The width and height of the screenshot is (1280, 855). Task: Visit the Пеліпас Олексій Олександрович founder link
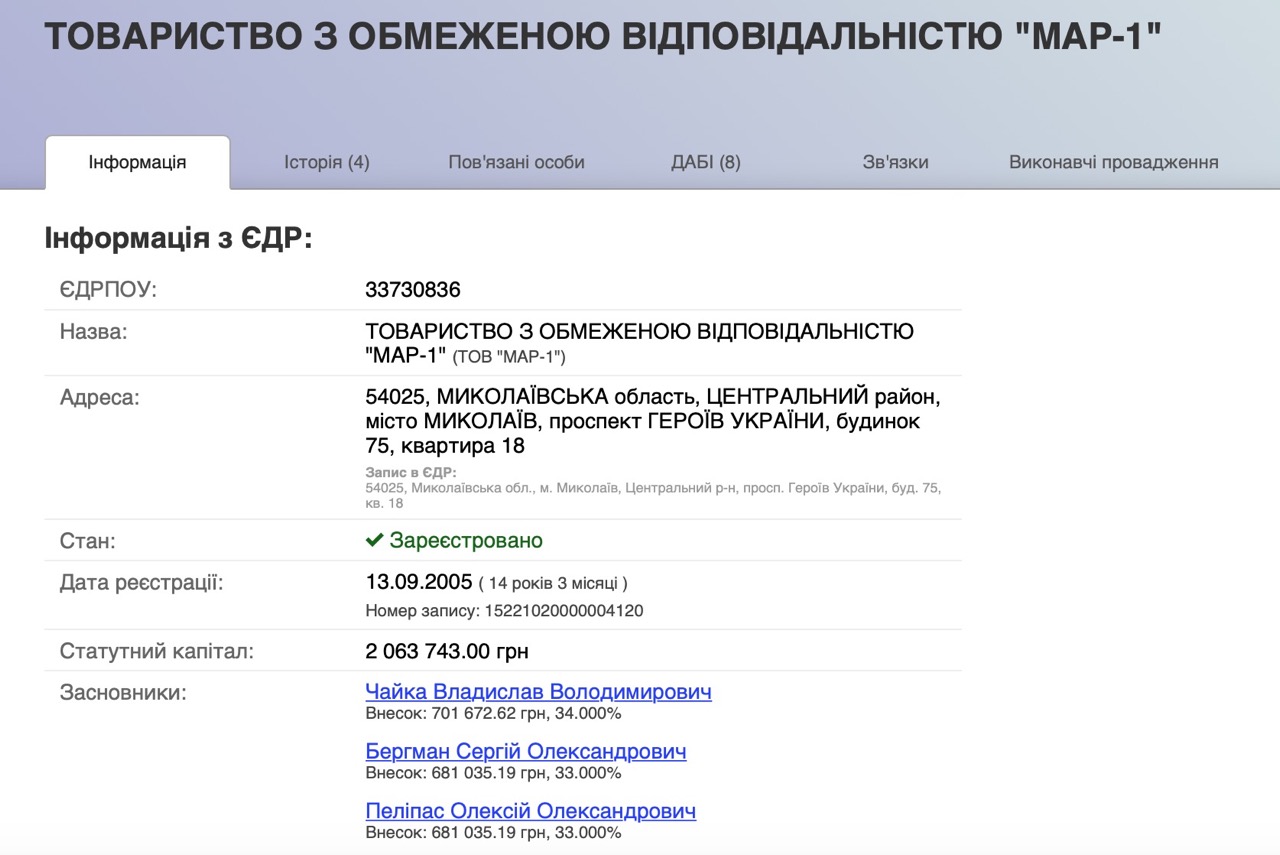point(530,811)
